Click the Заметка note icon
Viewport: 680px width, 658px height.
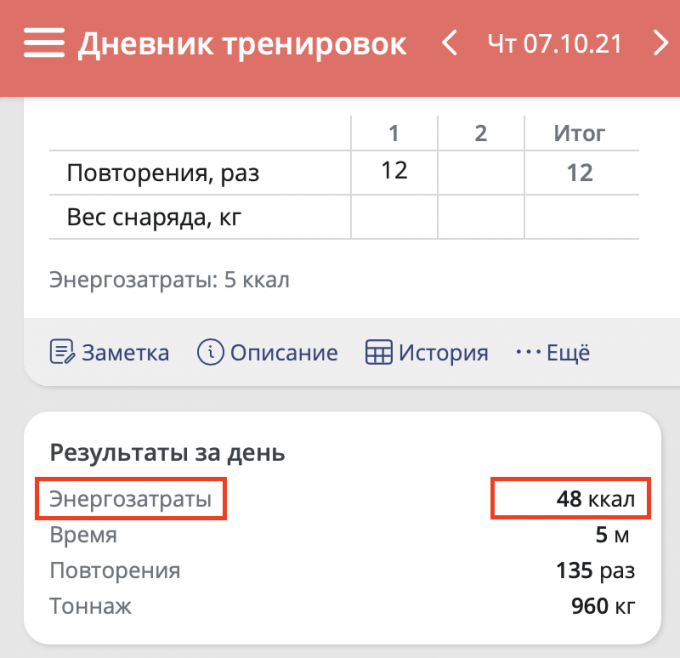(62, 353)
